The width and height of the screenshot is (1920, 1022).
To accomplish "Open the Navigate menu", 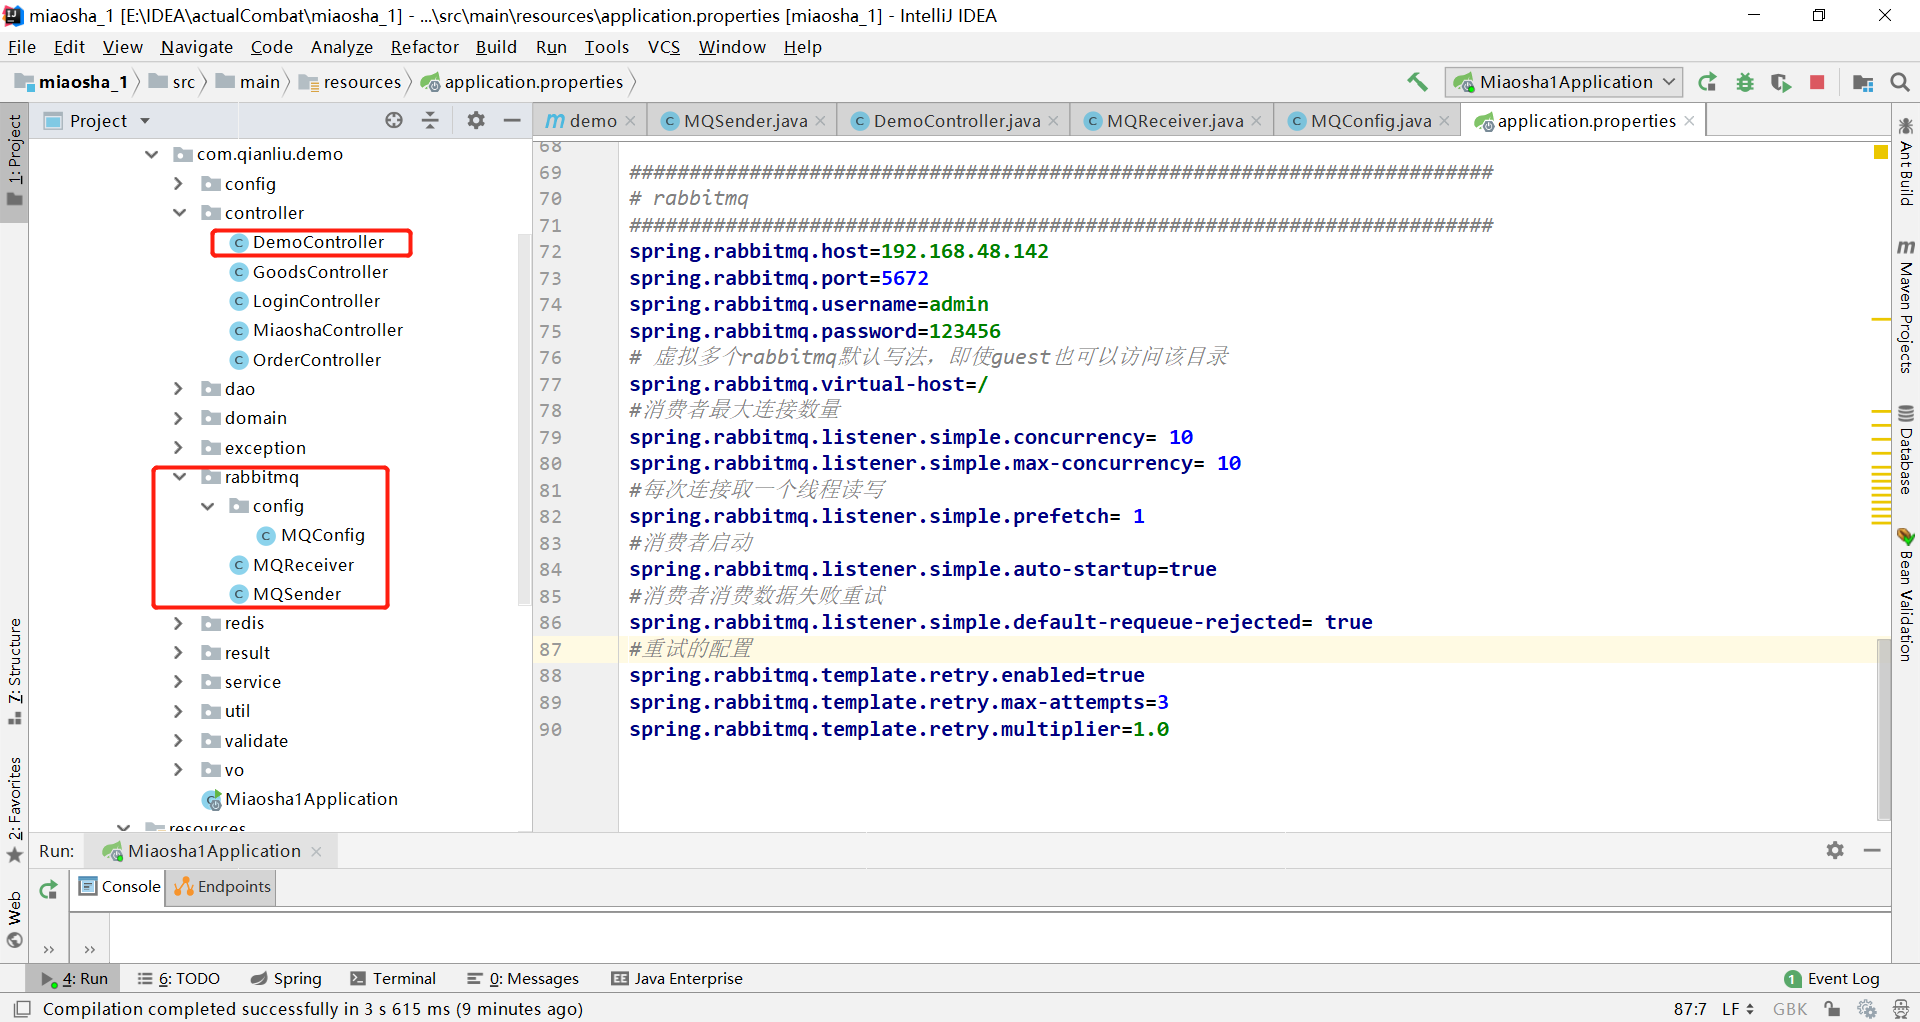I will point(197,47).
